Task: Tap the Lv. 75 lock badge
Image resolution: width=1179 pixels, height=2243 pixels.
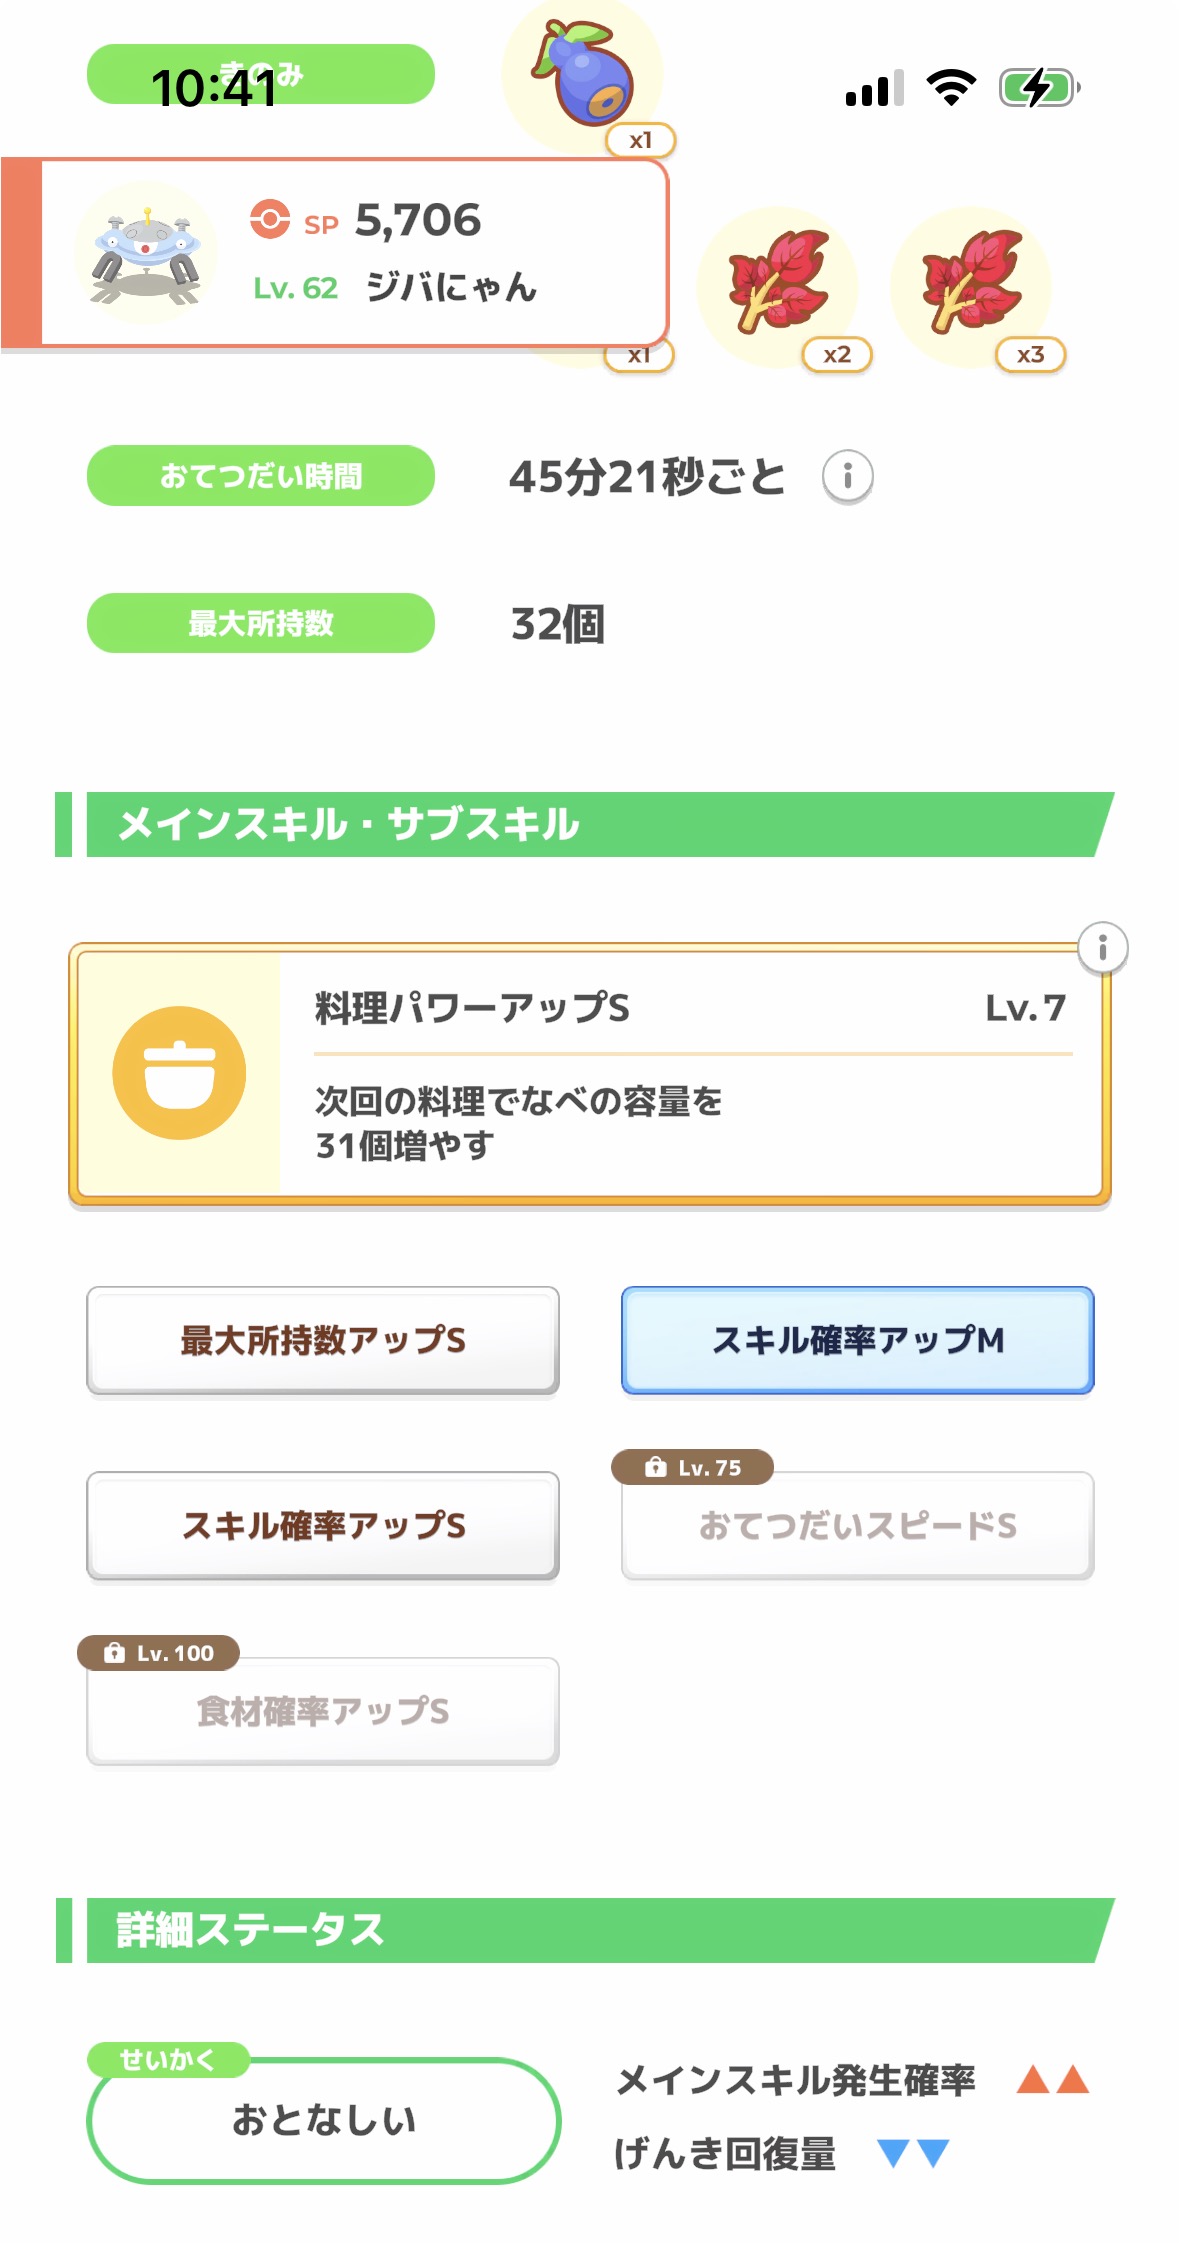Action: [692, 1467]
